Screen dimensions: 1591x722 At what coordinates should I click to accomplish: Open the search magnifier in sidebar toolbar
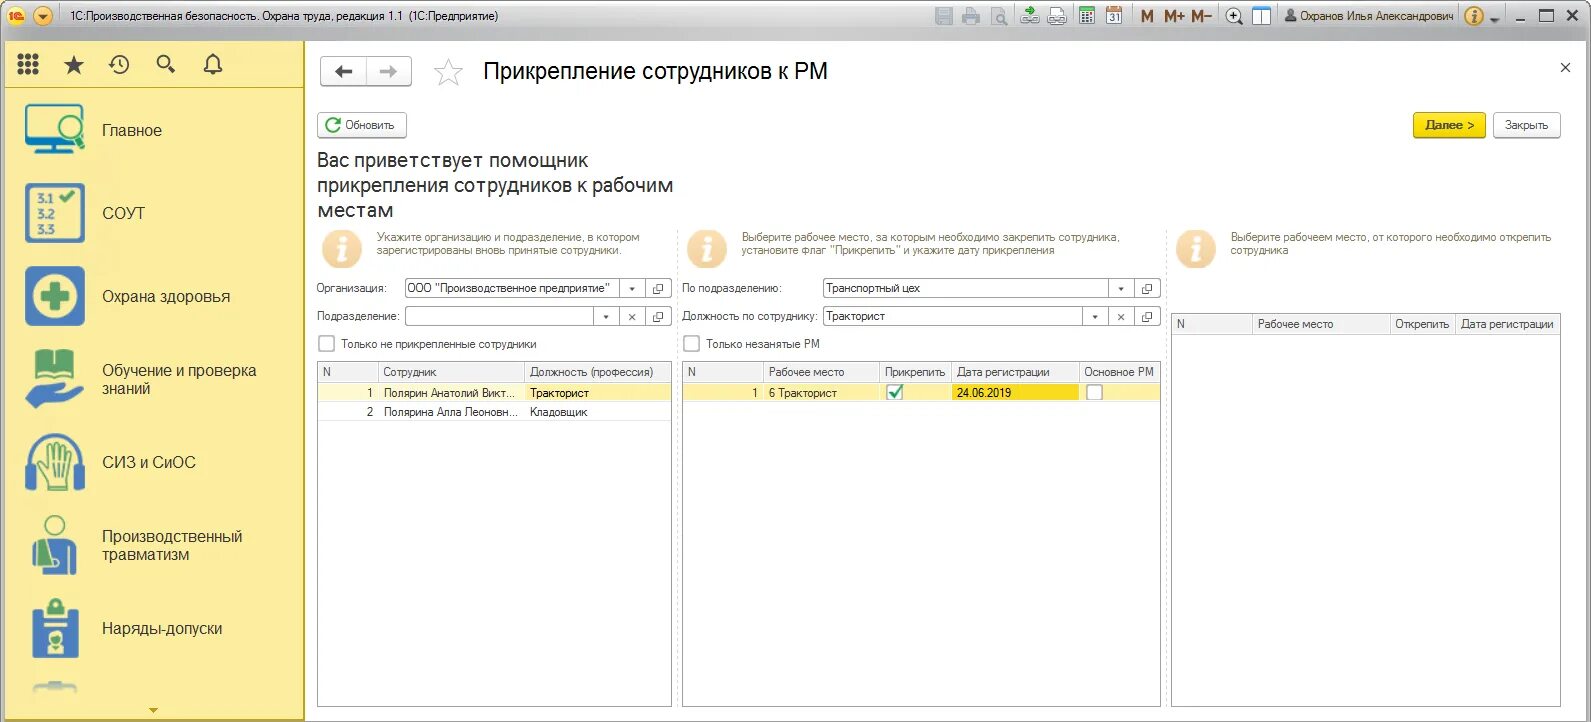click(x=166, y=65)
